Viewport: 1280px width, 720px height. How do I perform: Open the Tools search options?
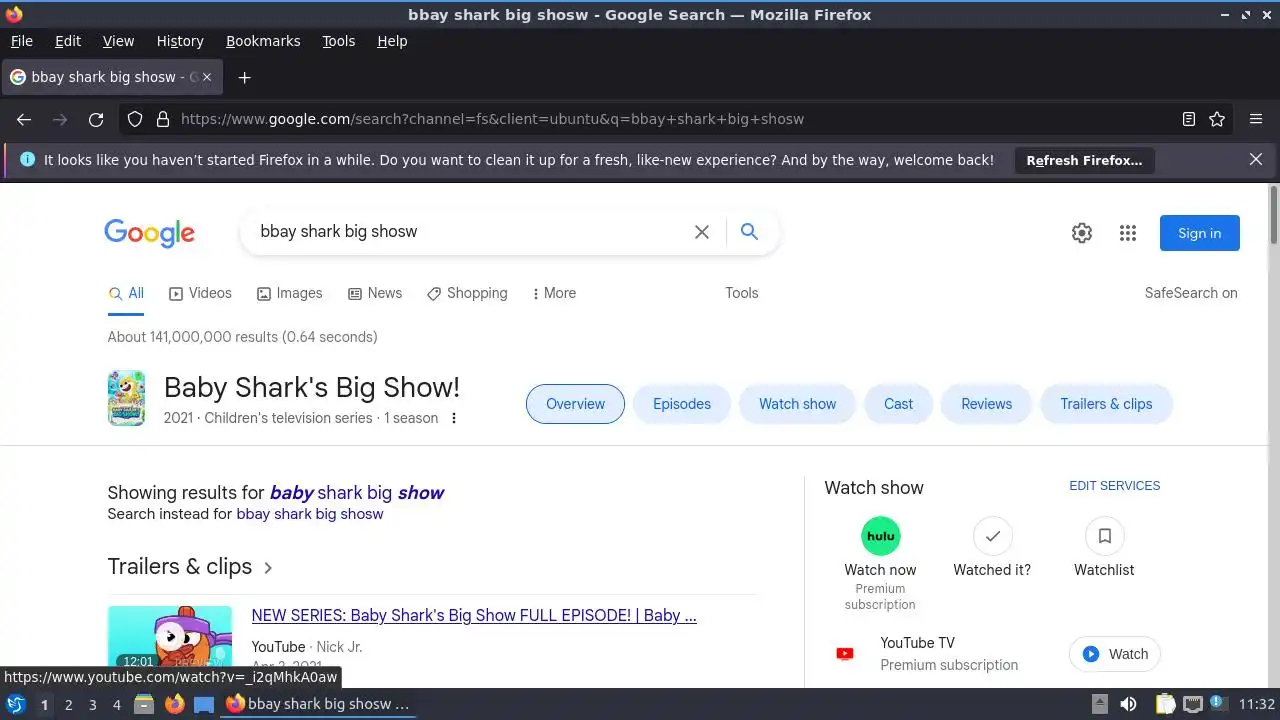pyautogui.click(x=742, y=293)
